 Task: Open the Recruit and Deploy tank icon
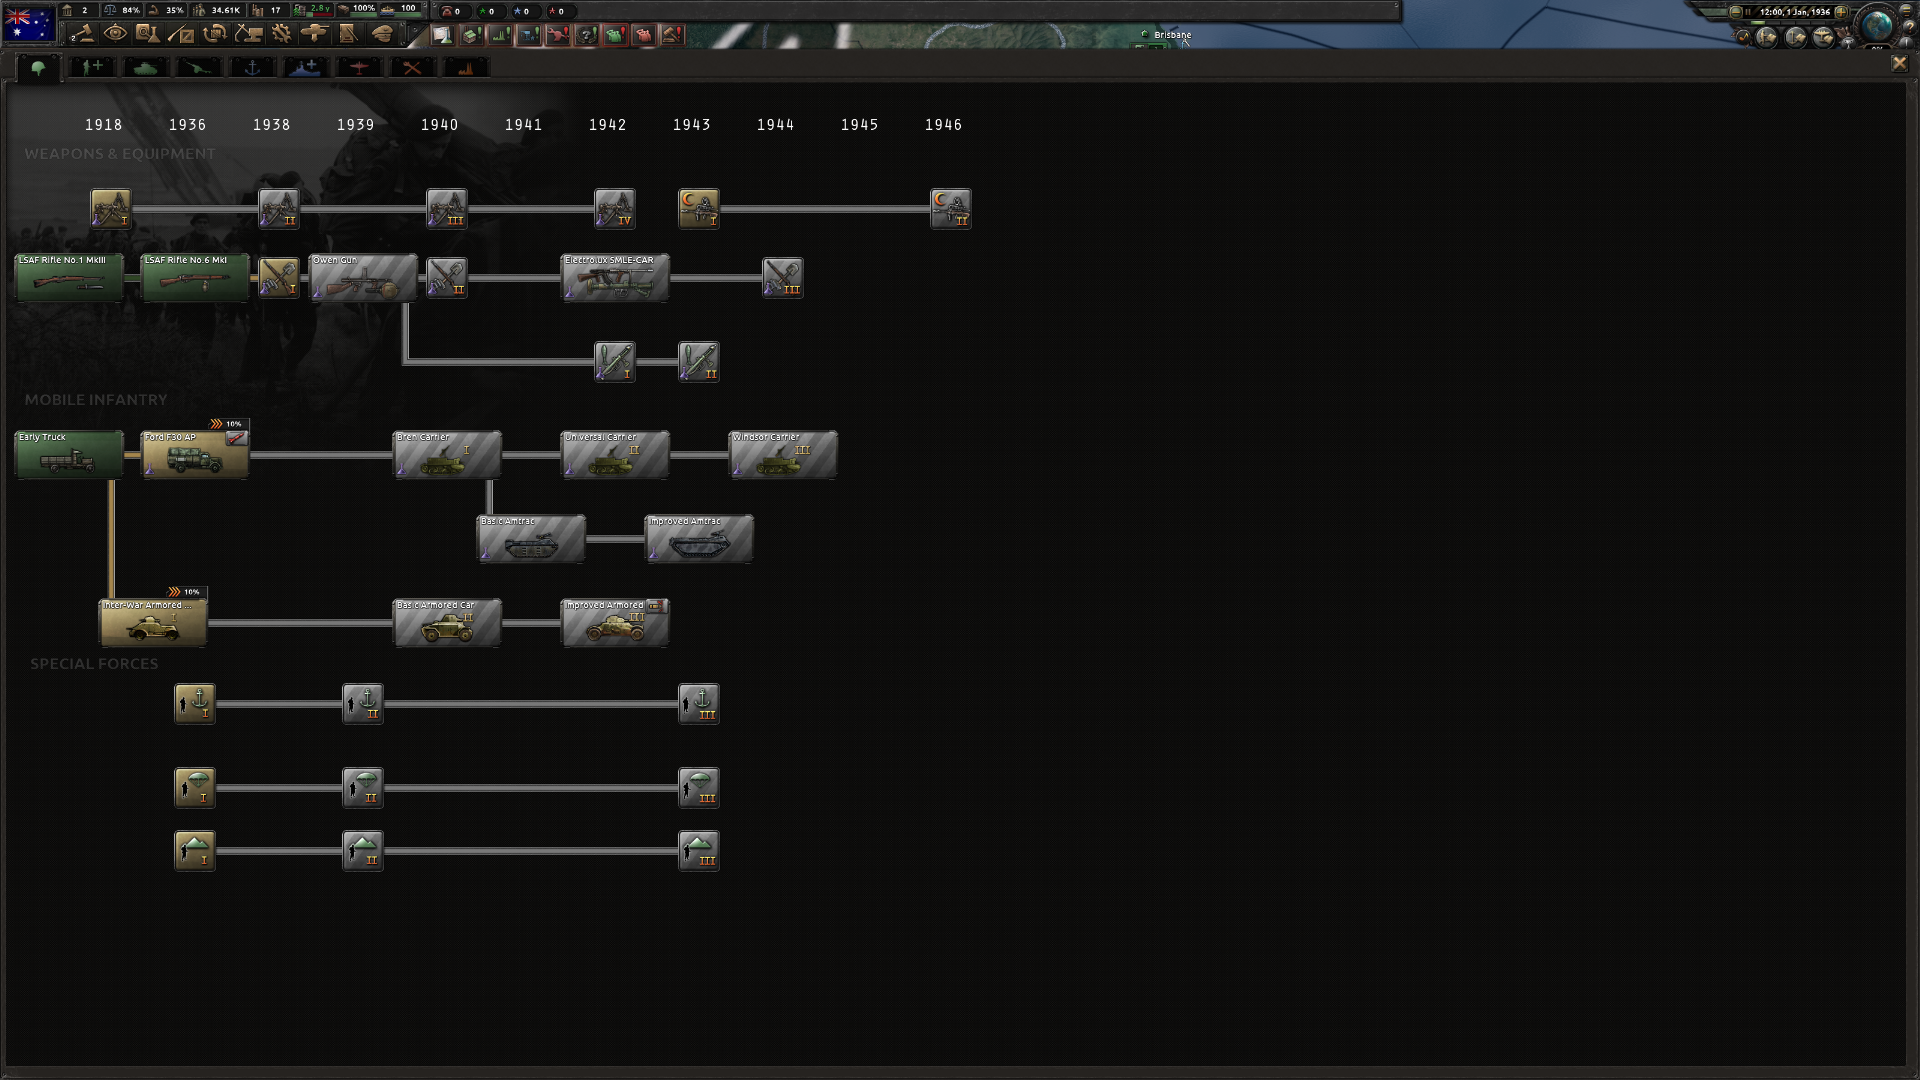(x=315, y=34)
